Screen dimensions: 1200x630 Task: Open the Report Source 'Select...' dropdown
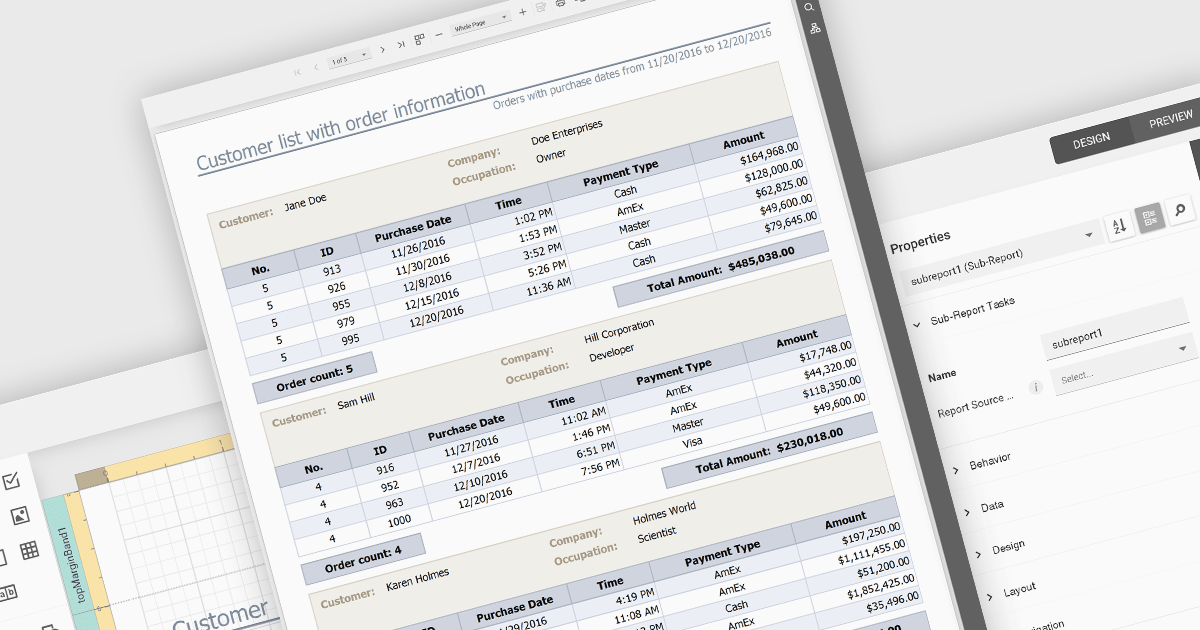click(1123, 363)
